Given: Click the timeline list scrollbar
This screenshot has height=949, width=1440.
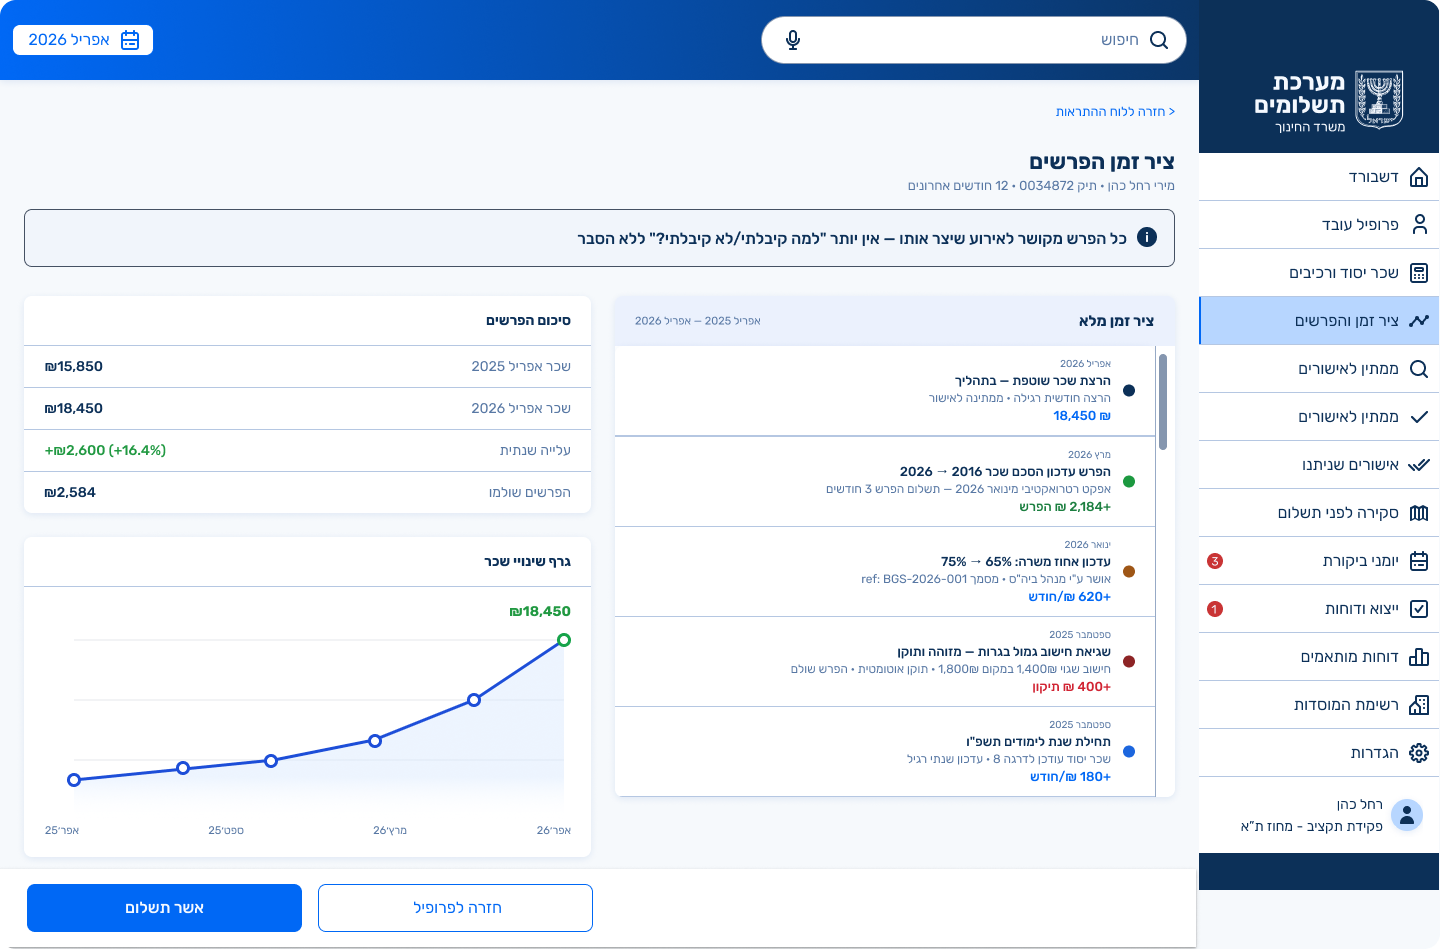Looking at the screenshot, I should pos(1163,402).
